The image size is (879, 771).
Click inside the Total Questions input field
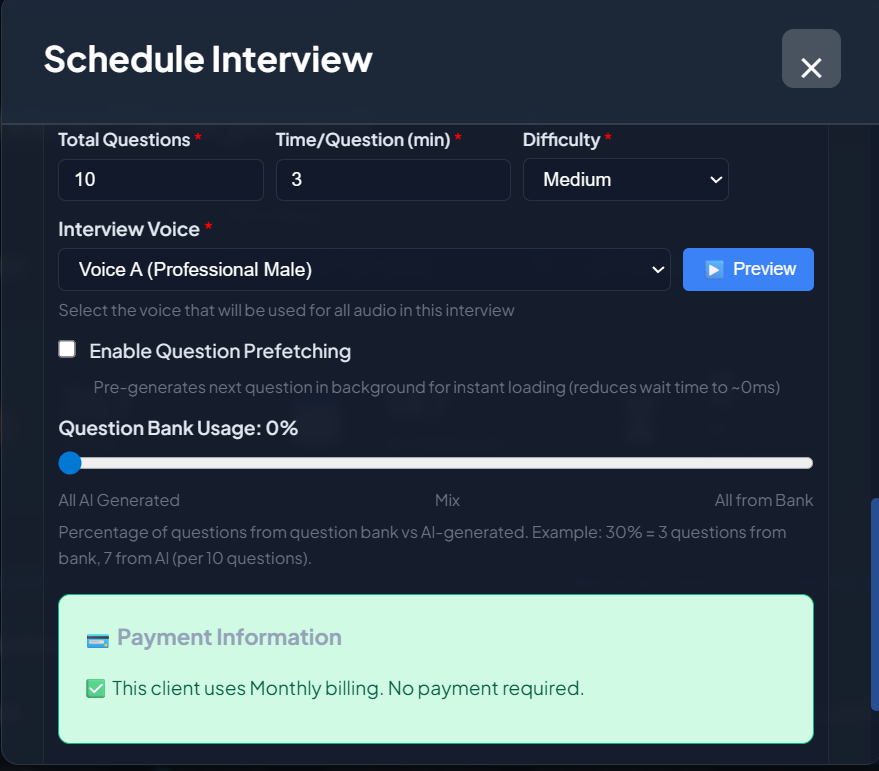tap(160, 179)
